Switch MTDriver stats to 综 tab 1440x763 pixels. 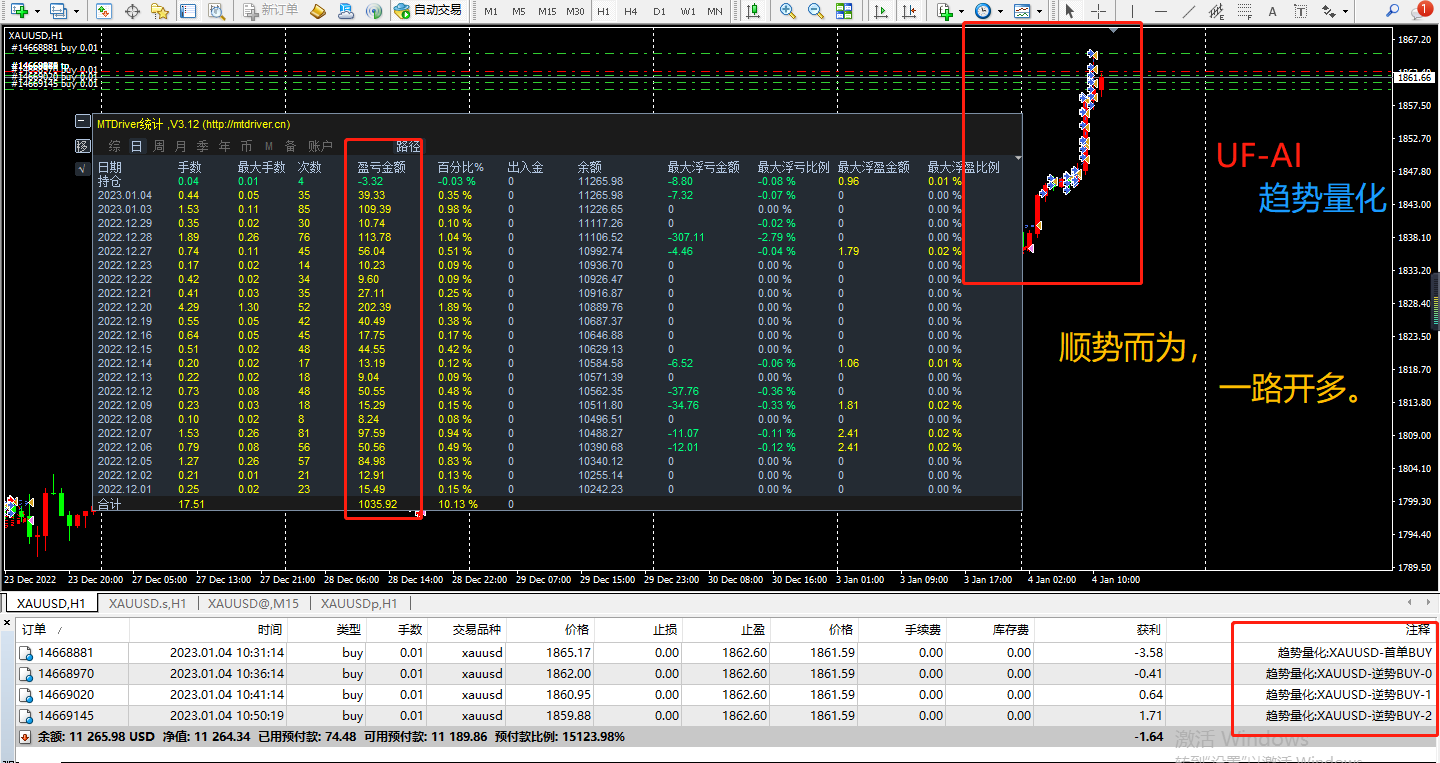[x=114, y=146]
